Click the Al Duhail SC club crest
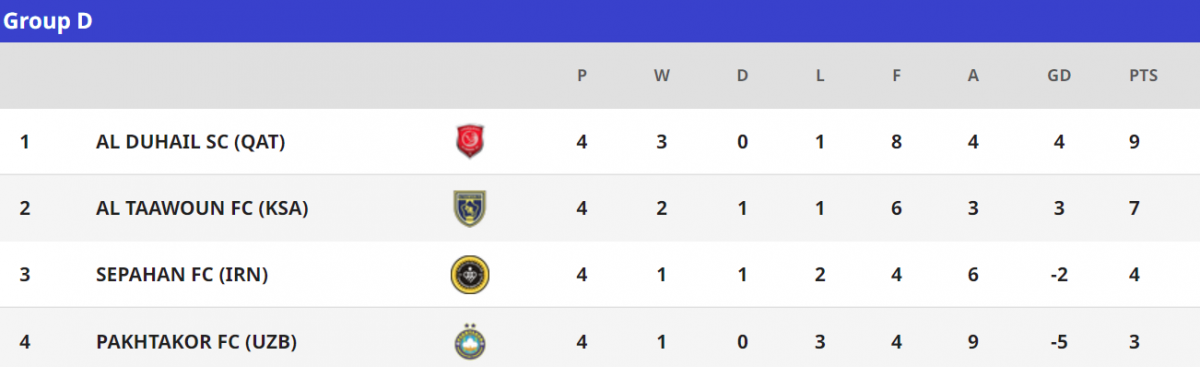The width and height of the screenshot is (1200, 367). pos(469,142)
